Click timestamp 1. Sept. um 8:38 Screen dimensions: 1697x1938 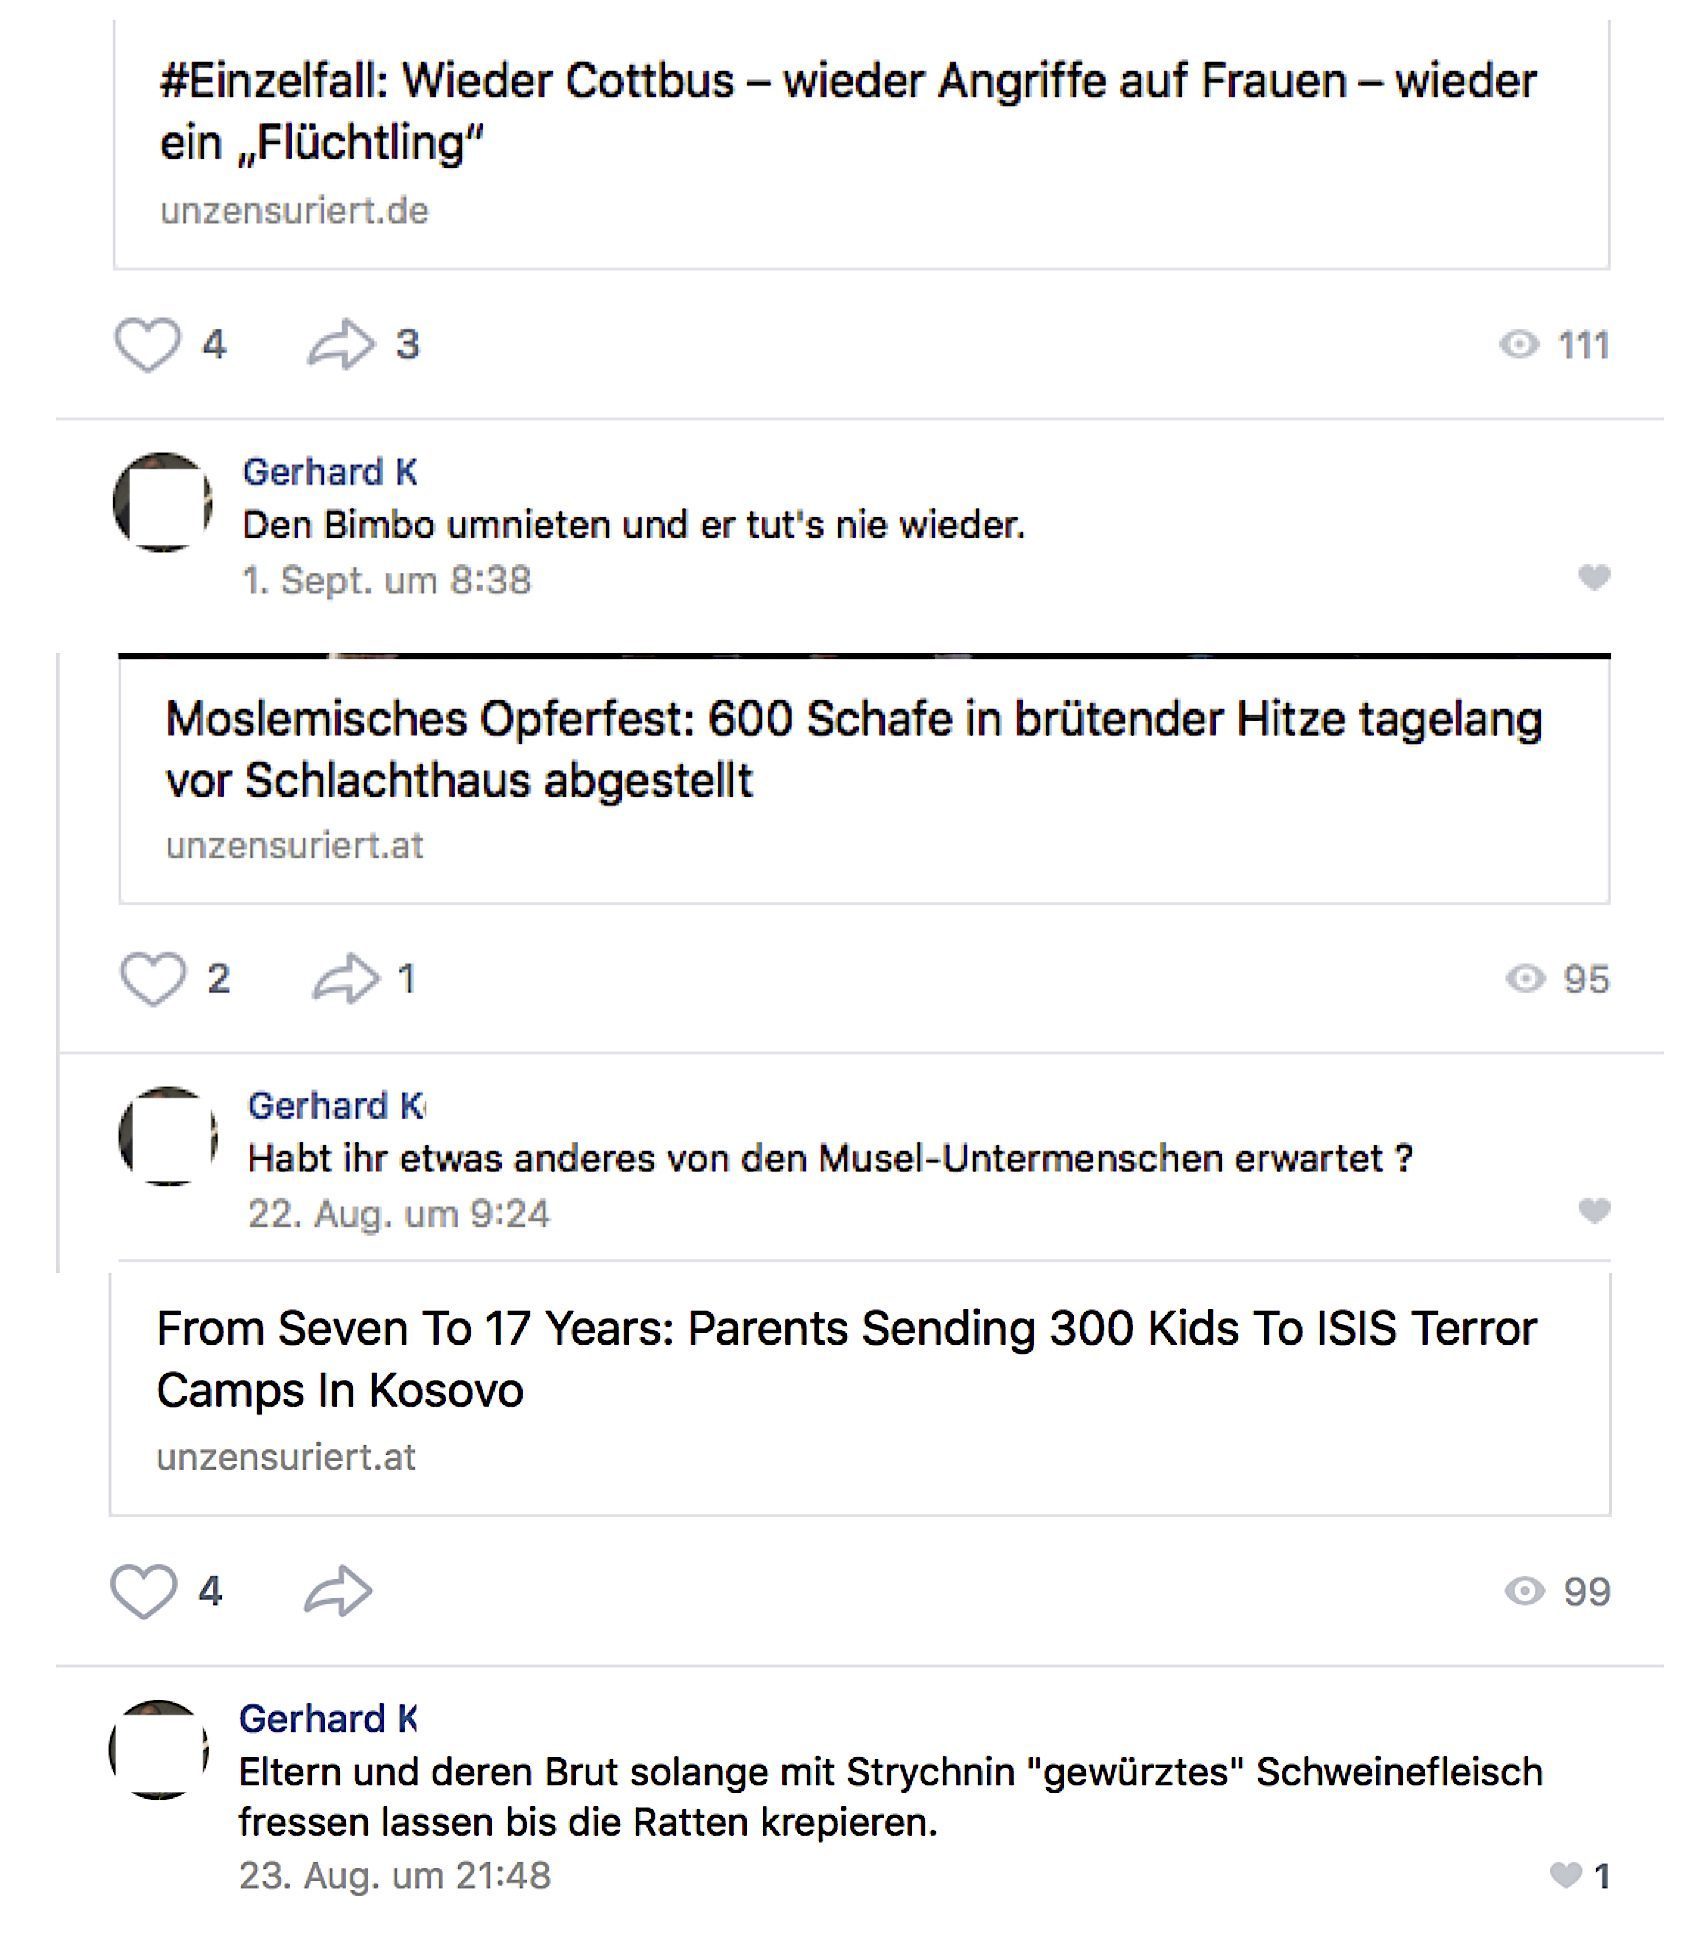click(x=387, y=580)
